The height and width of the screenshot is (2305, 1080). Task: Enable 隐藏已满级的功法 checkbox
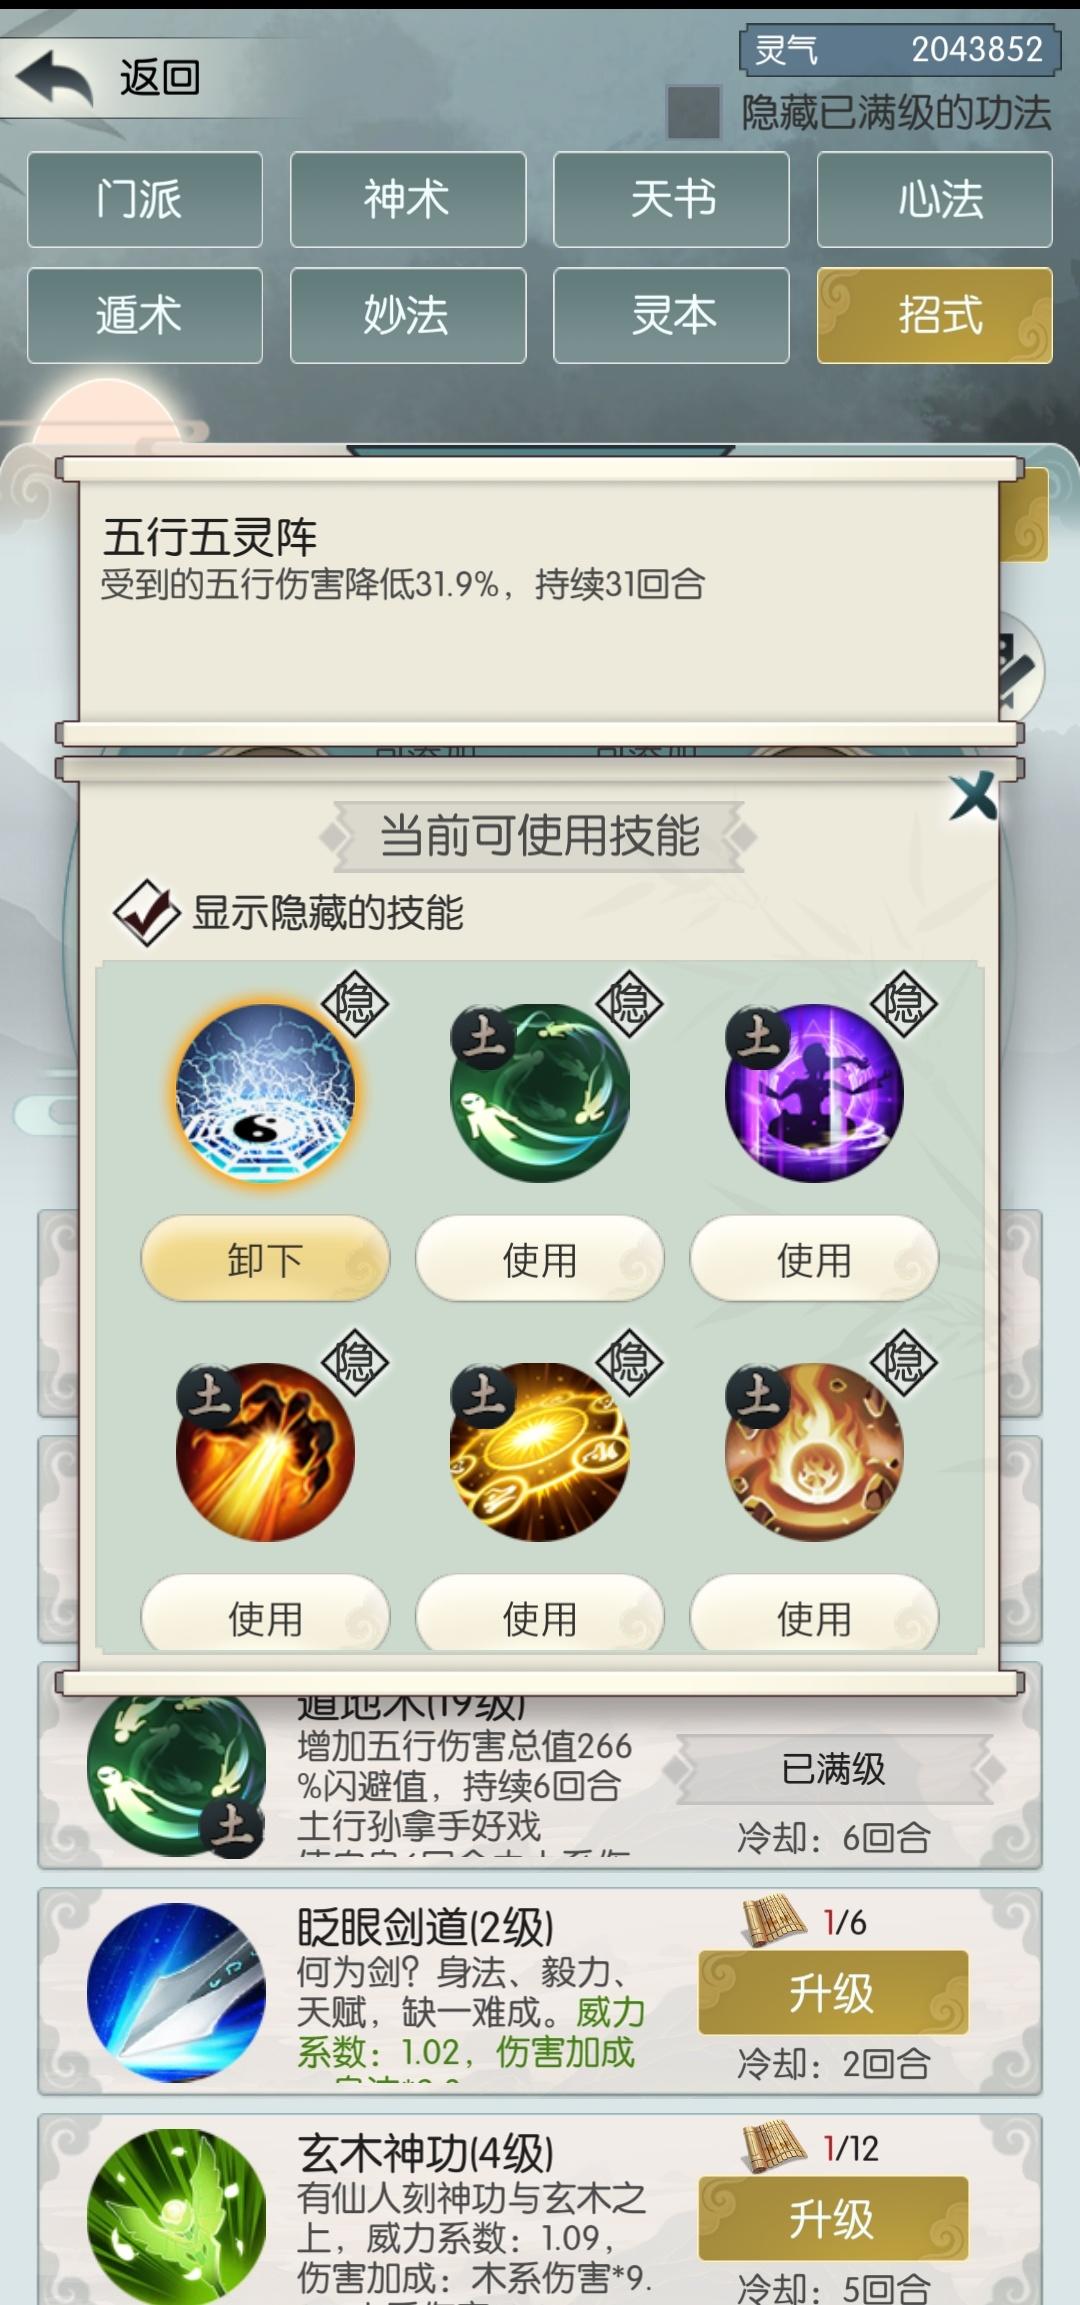point(693,112)
